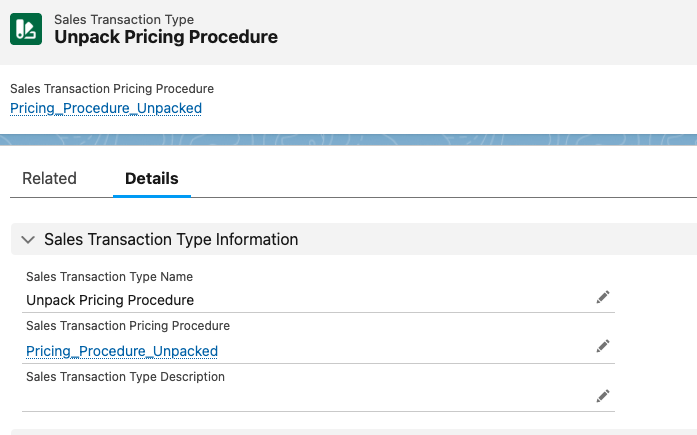Click the decorative blue banner strip
This screenshot has height=435, width=697.
click(x=348, y=140)
